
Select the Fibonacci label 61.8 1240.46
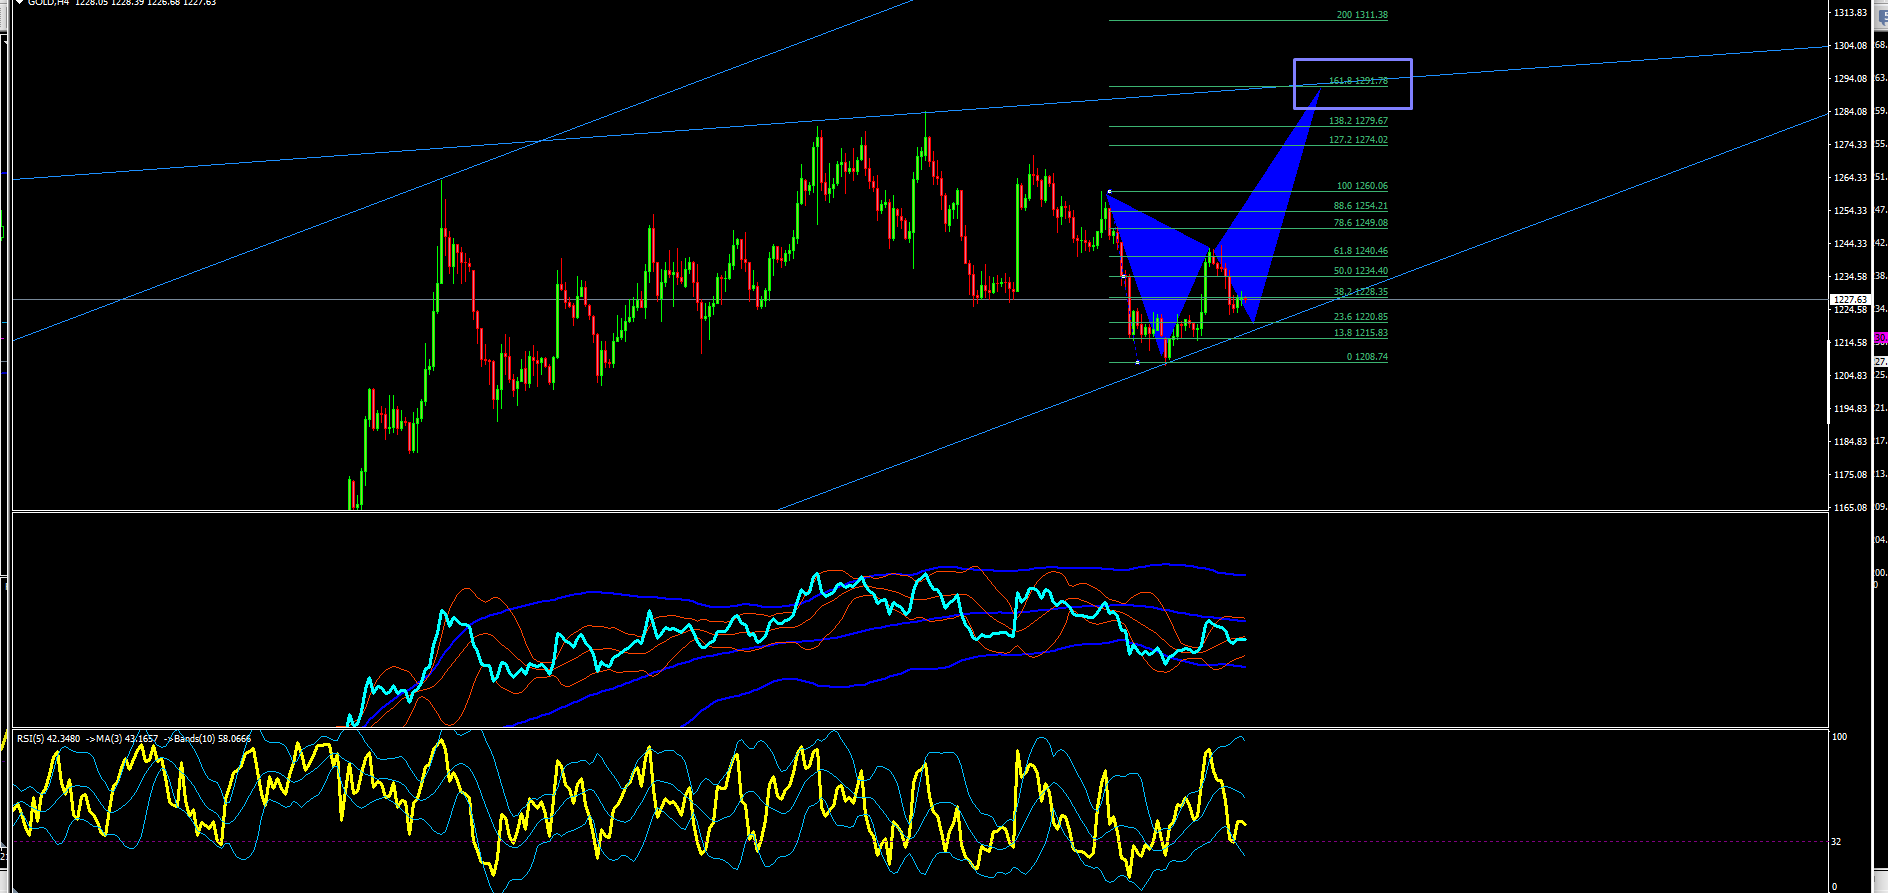(x=1360, y=251)
